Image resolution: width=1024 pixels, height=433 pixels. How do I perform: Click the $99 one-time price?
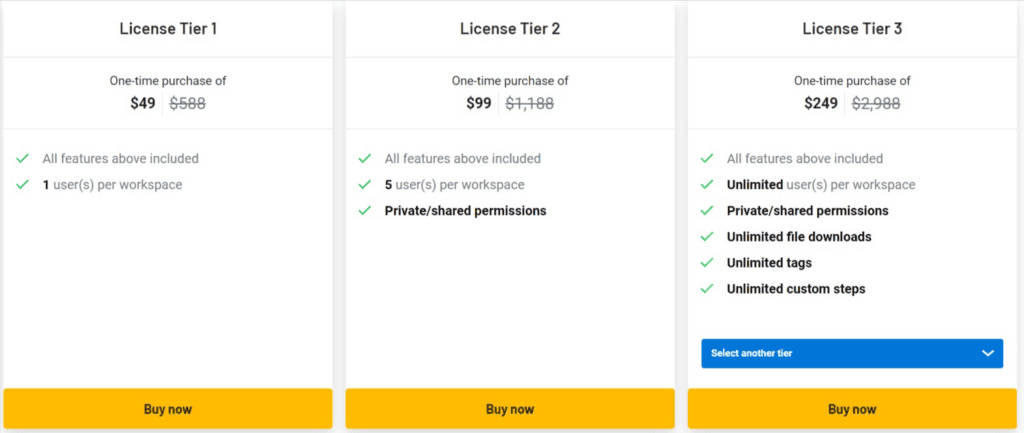pos(479,103)
